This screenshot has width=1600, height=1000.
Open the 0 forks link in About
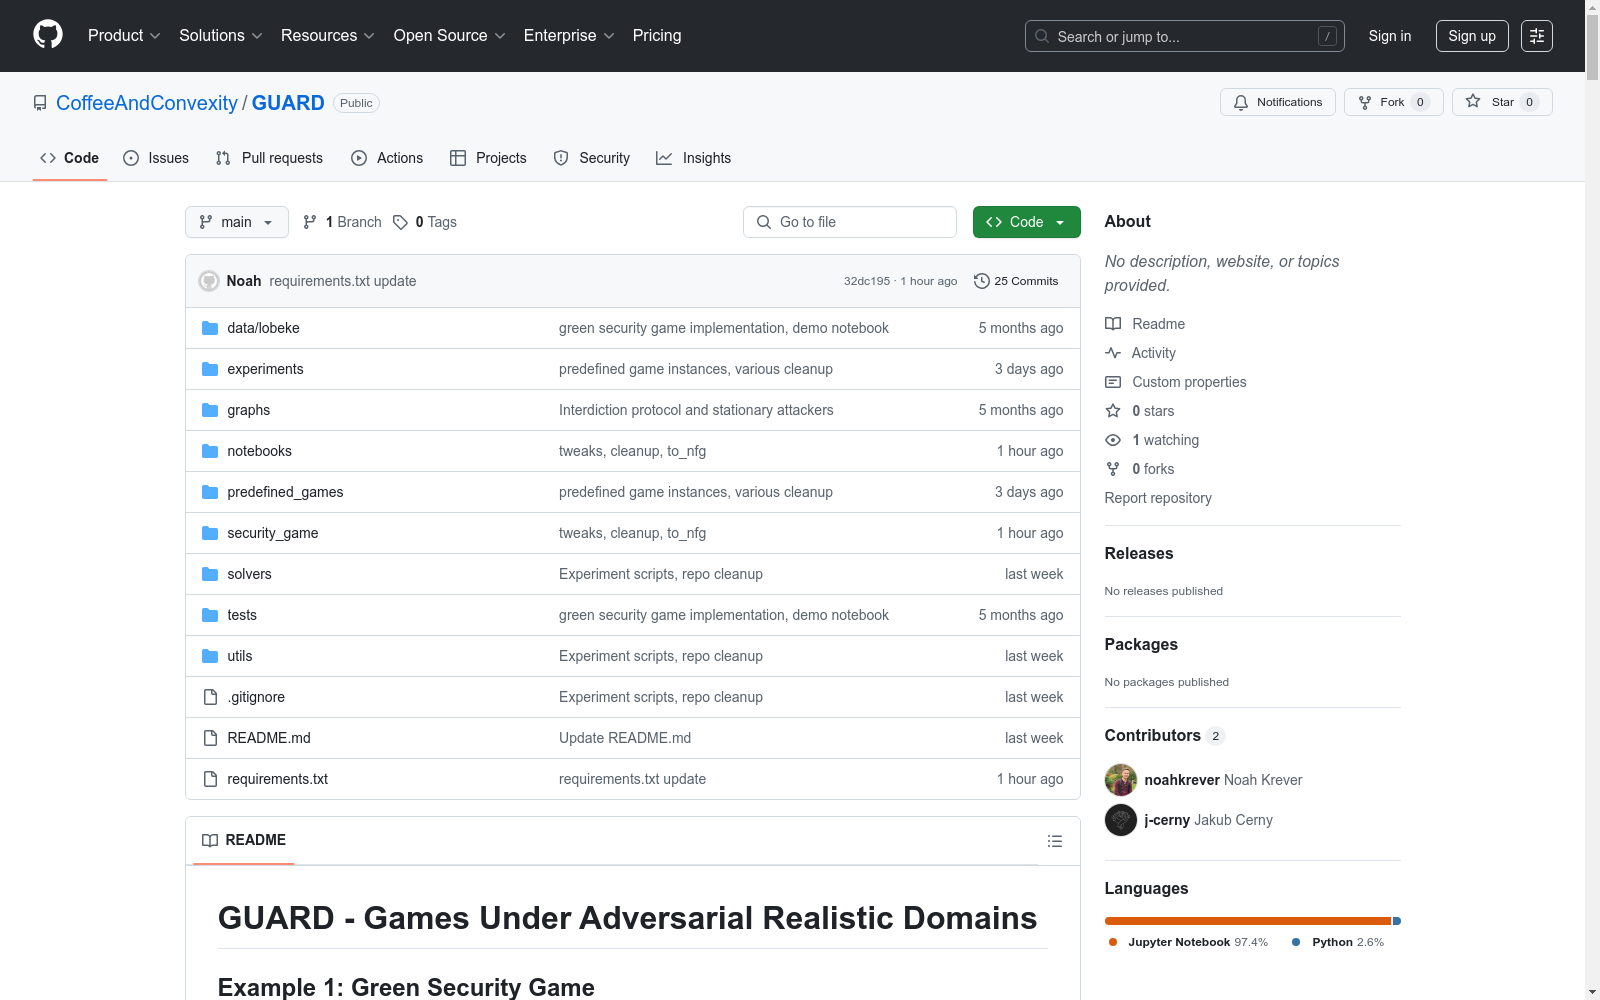[1153, 469]
